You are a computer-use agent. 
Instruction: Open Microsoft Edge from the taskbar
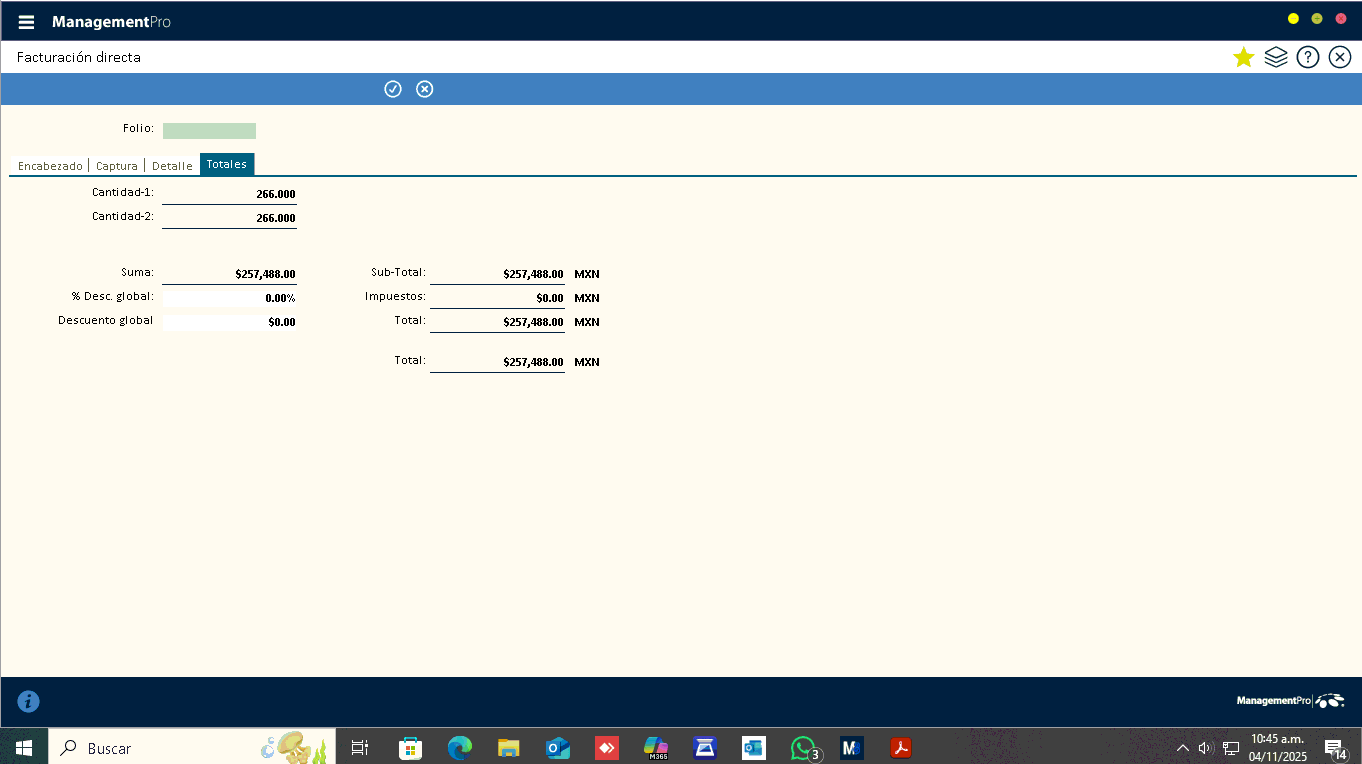point(459,747)
